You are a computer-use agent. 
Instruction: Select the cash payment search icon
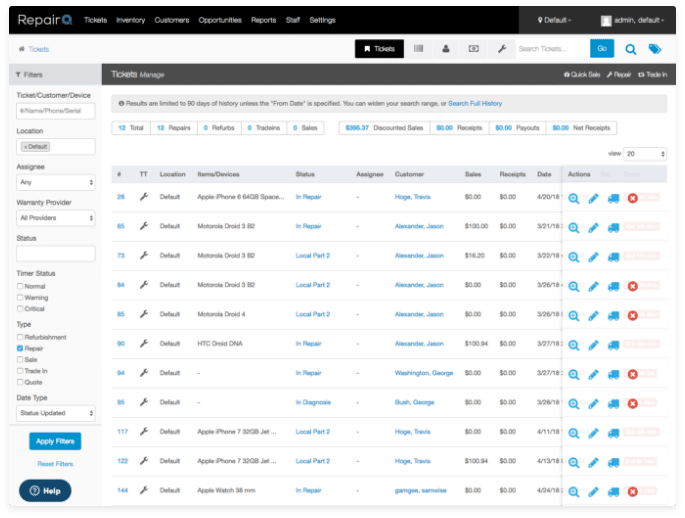tap(473, 48)
